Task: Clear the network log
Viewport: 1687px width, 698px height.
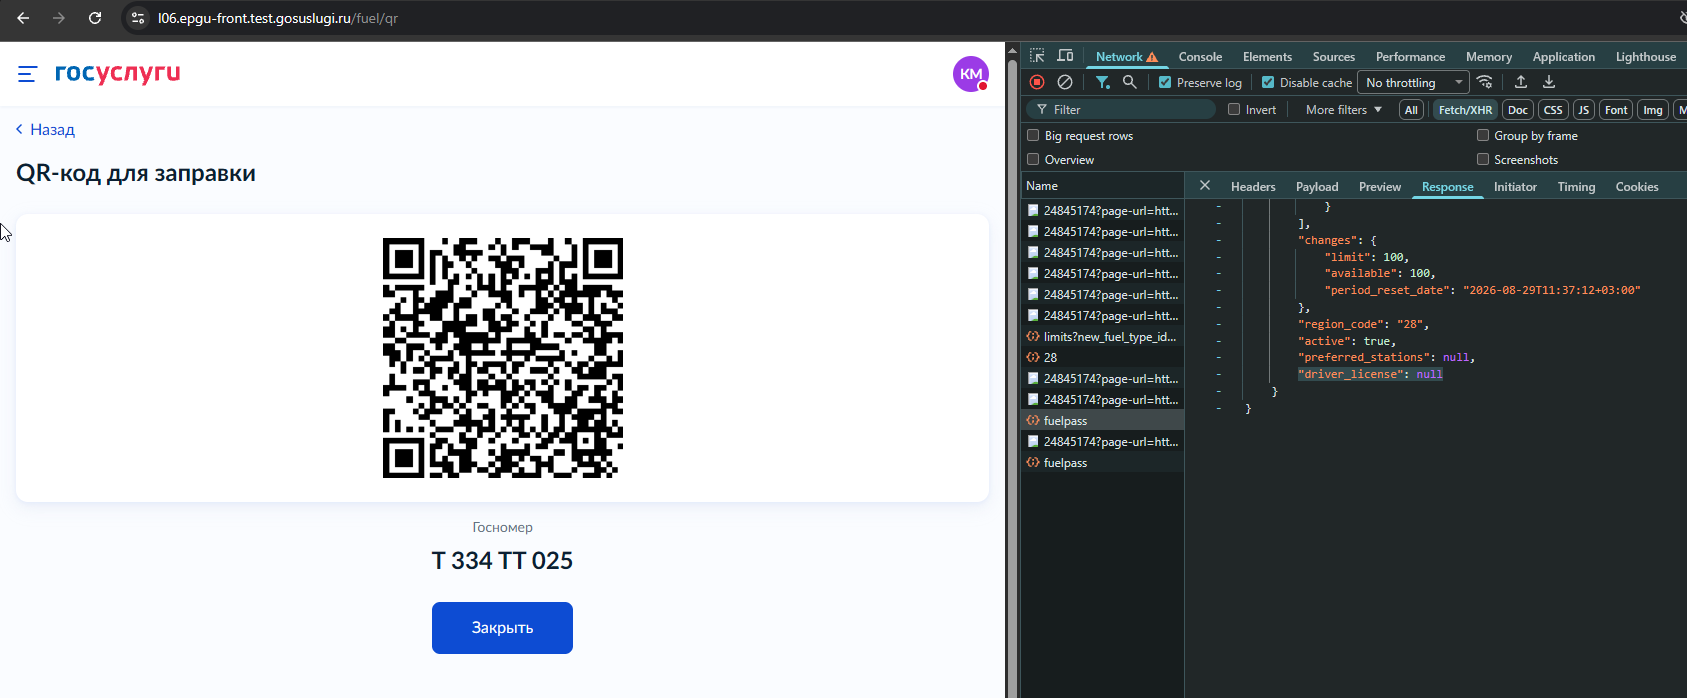Action: [1065, 82]
